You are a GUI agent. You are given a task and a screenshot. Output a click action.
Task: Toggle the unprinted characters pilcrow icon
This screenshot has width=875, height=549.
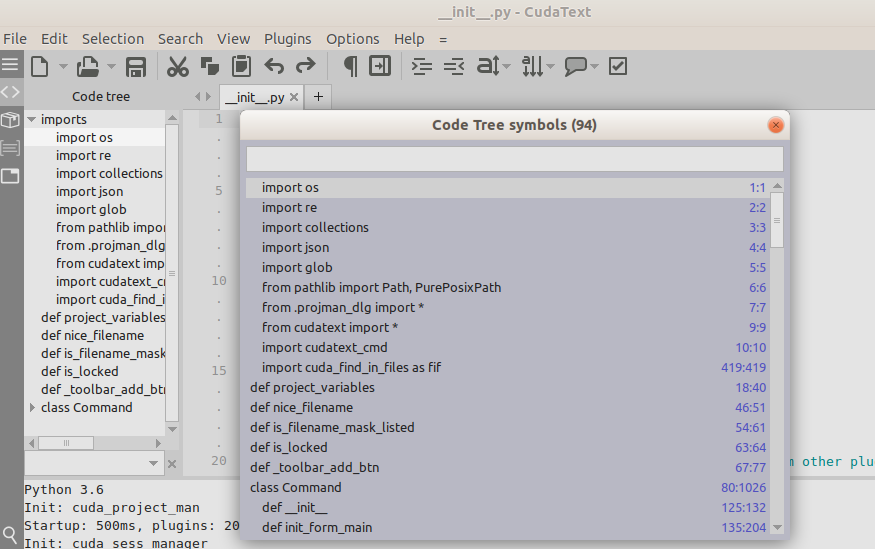click(350, 67)
